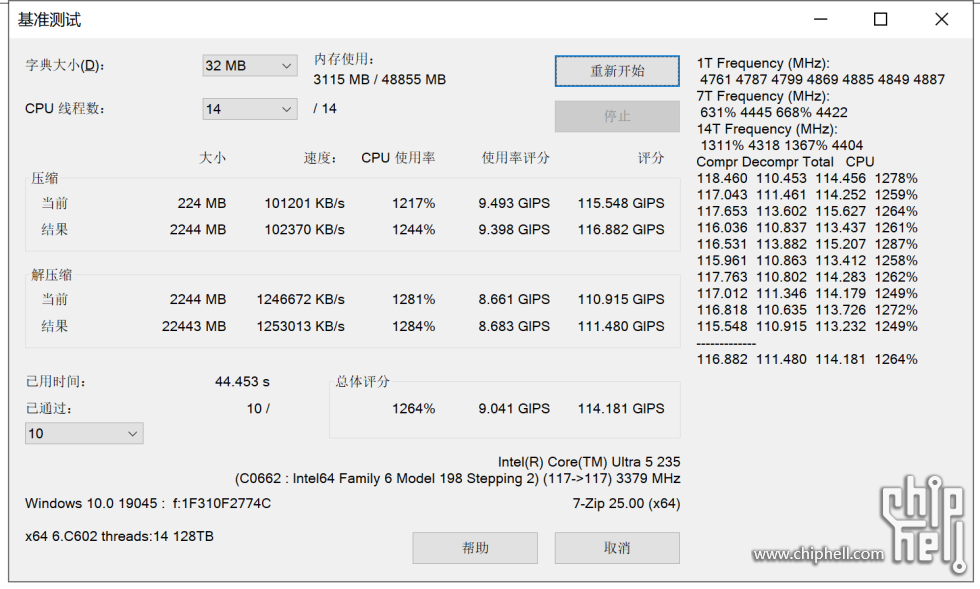
Task: Click log row starting with 117.043
Action: coord(807,194)
